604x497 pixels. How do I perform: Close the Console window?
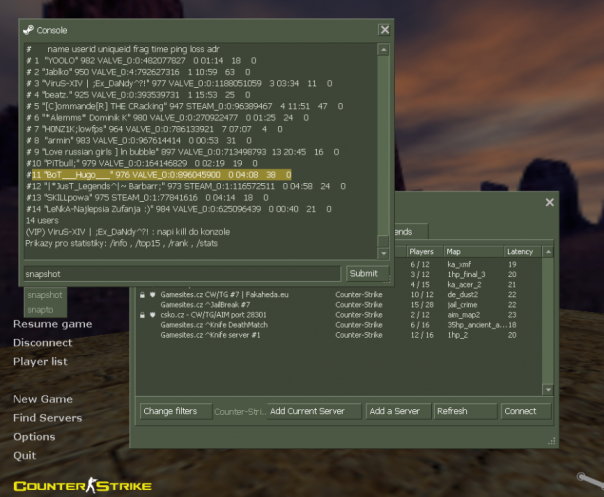point(384,30)
